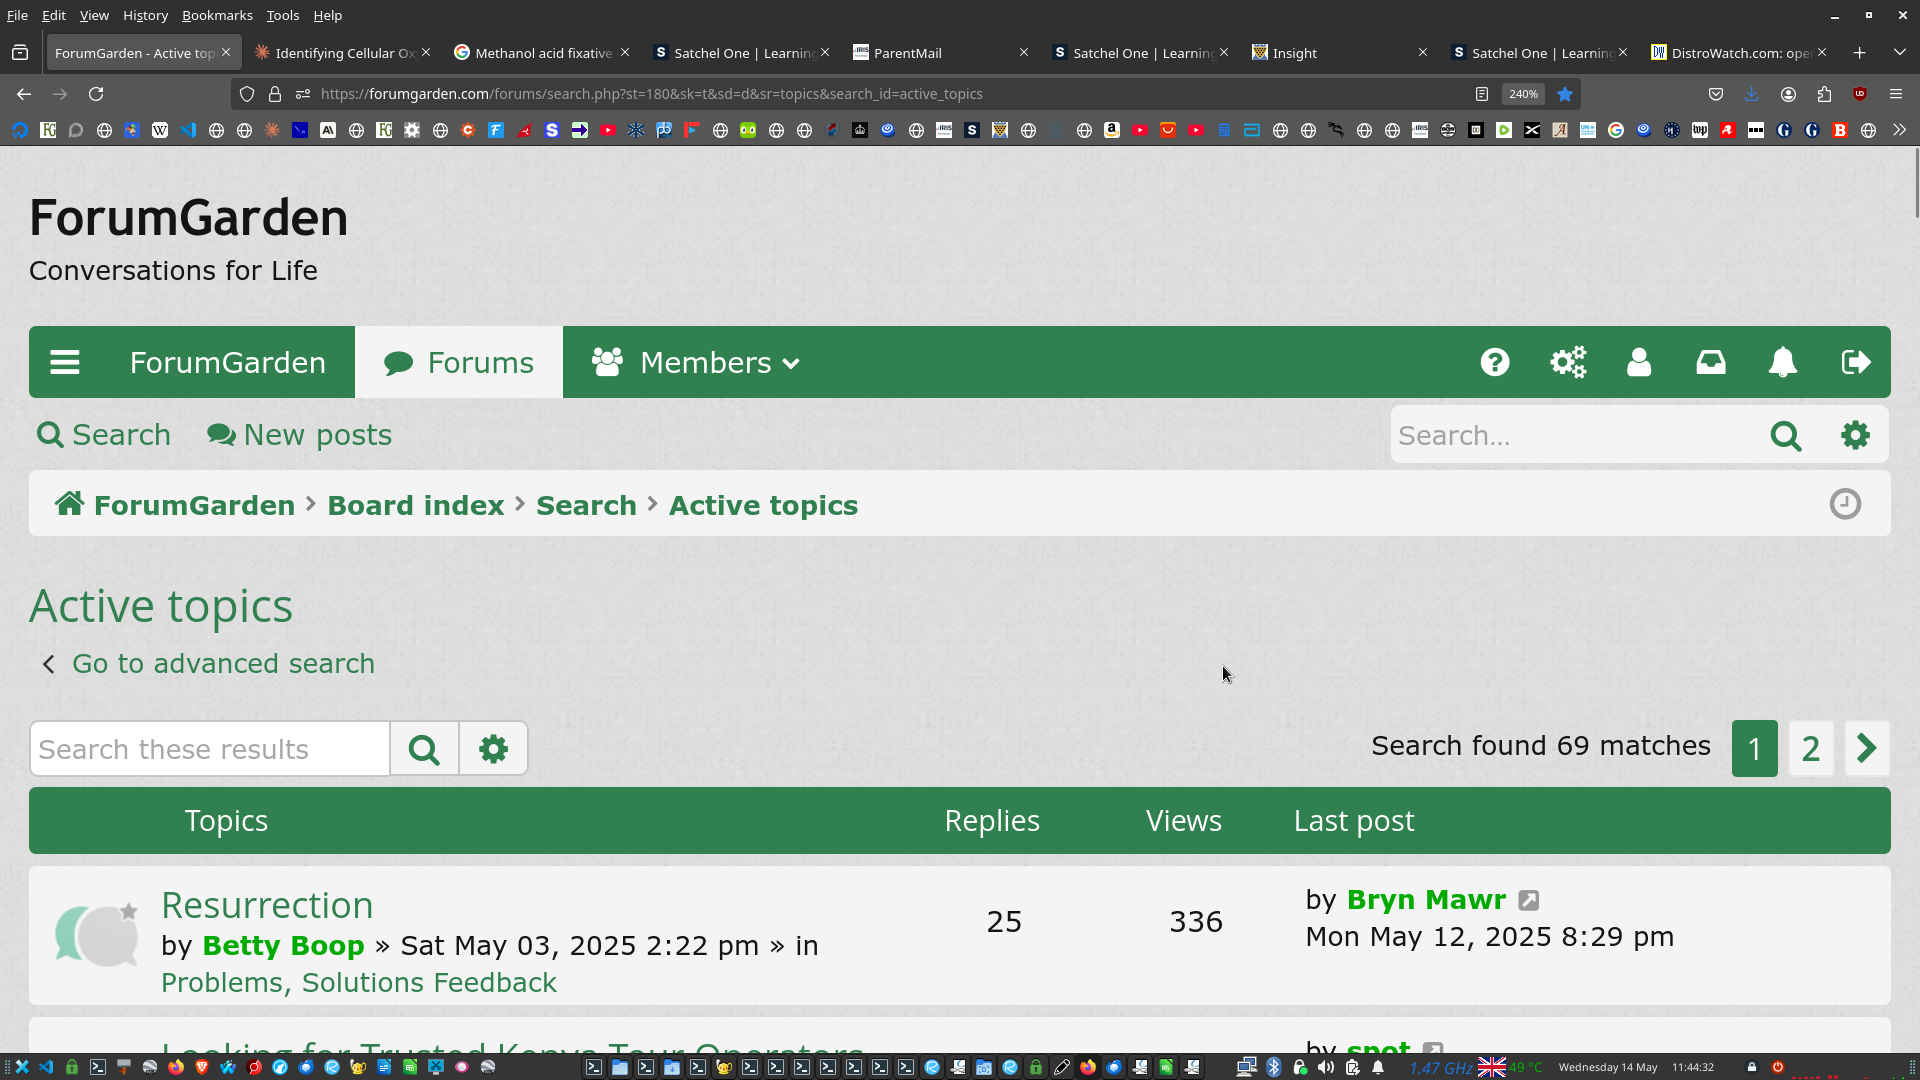Go to results page 2
1920x1080 pixels.
pyautogui.click(x=1811, y=749)
